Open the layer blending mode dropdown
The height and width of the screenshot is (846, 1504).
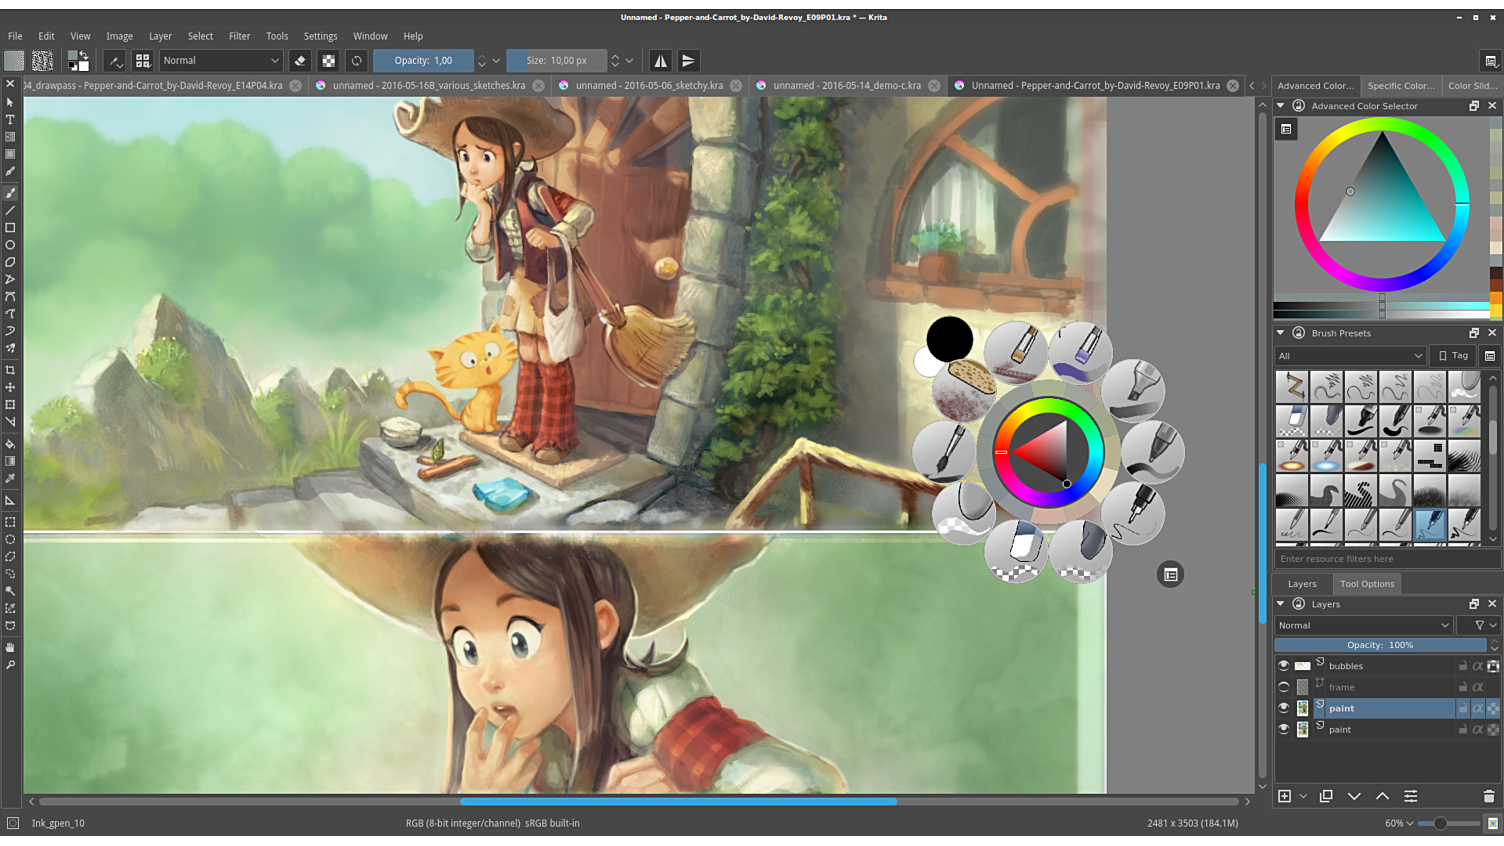[x=1362, y=625]
